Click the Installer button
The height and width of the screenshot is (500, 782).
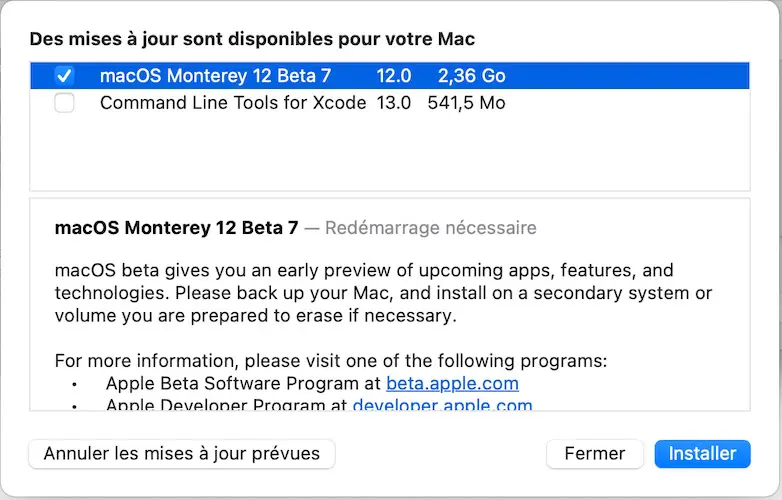click(702, 454)
